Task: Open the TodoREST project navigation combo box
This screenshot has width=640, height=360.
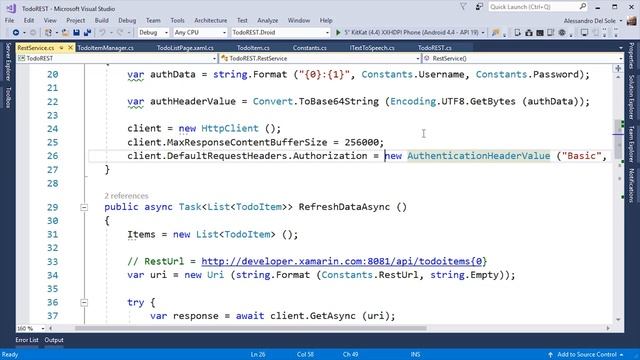Action: click(116, 58)
